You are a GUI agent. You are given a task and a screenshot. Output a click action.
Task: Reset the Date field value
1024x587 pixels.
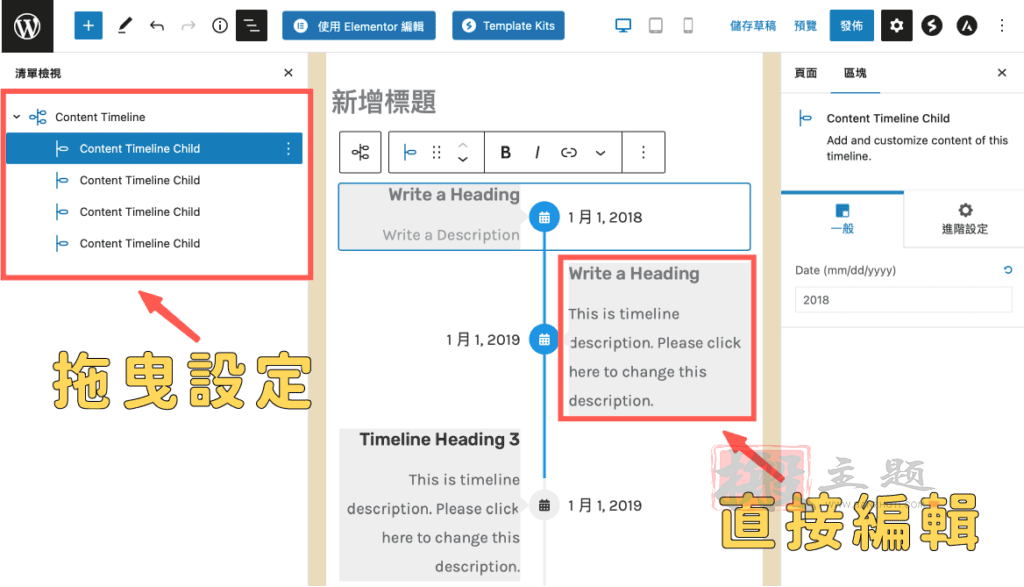pyautogui.click(x=1008, y=270)
